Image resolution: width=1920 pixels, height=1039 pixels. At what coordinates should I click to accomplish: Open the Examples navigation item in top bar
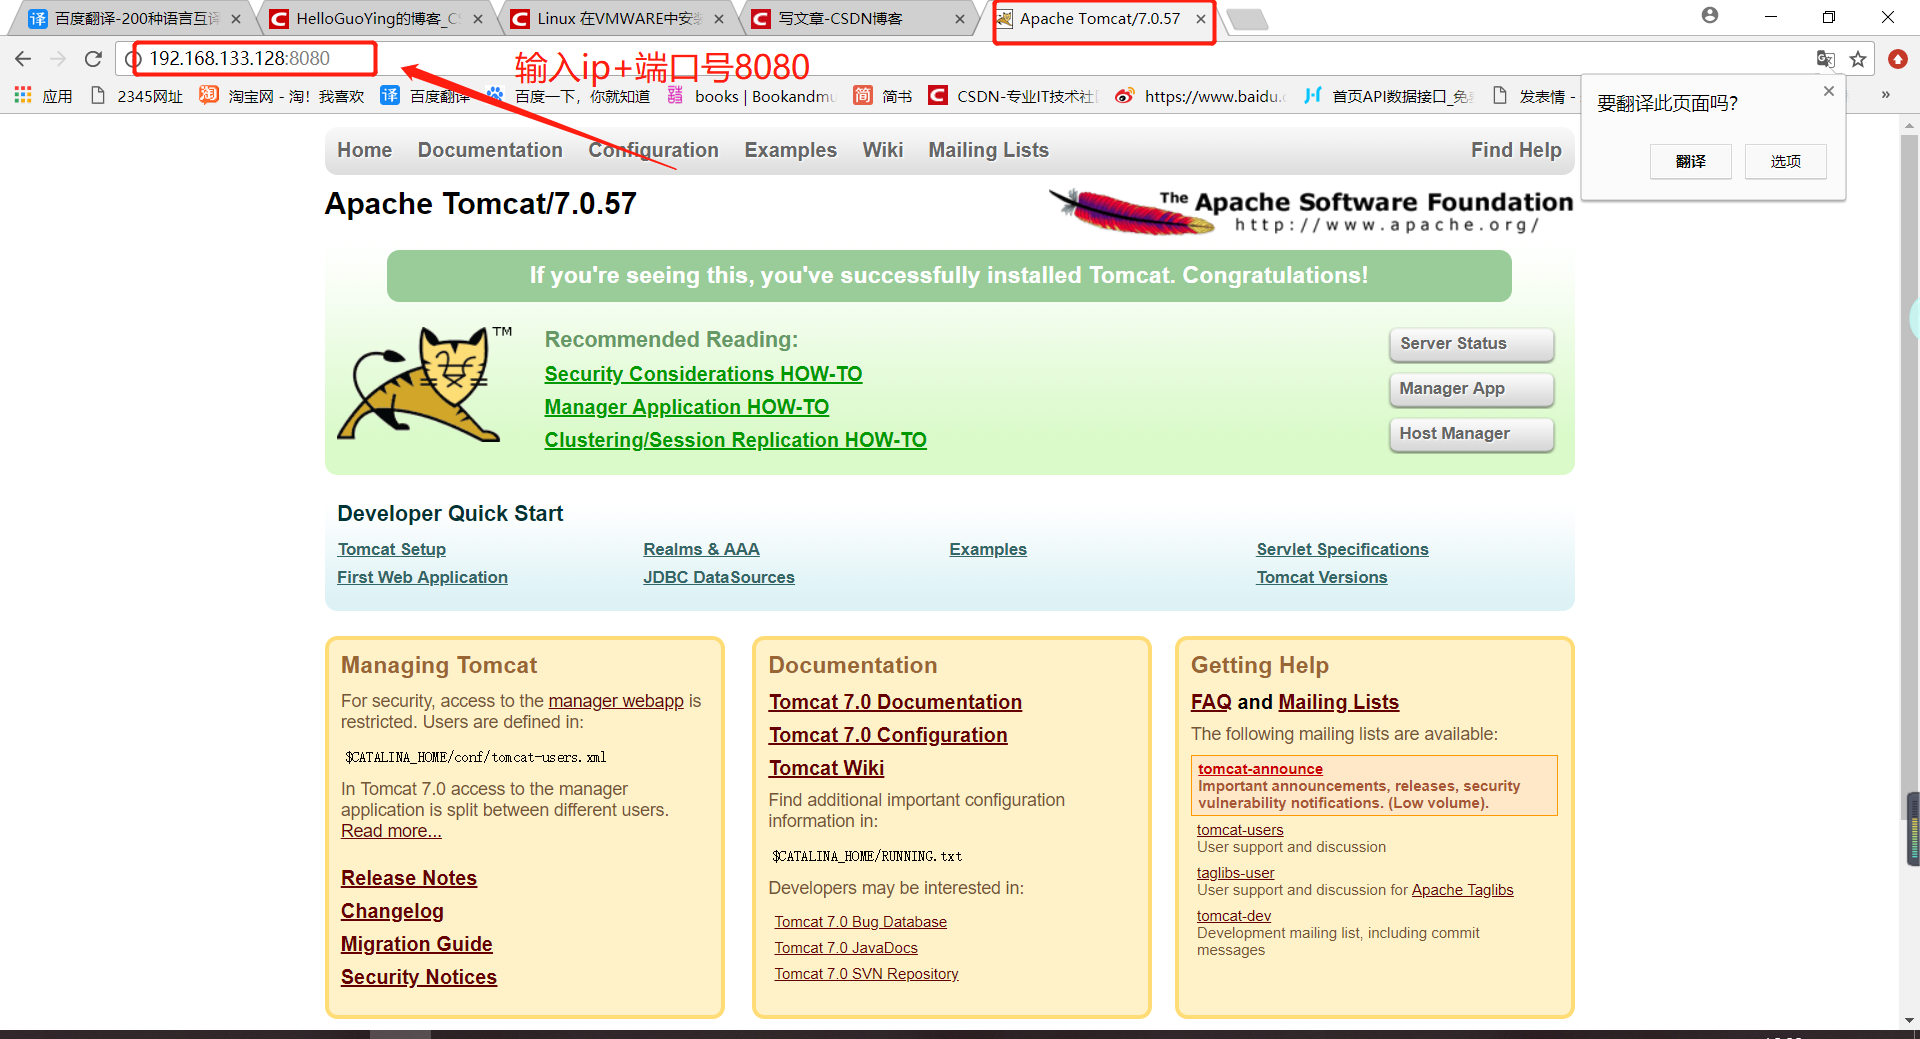(x=790, y=150)
